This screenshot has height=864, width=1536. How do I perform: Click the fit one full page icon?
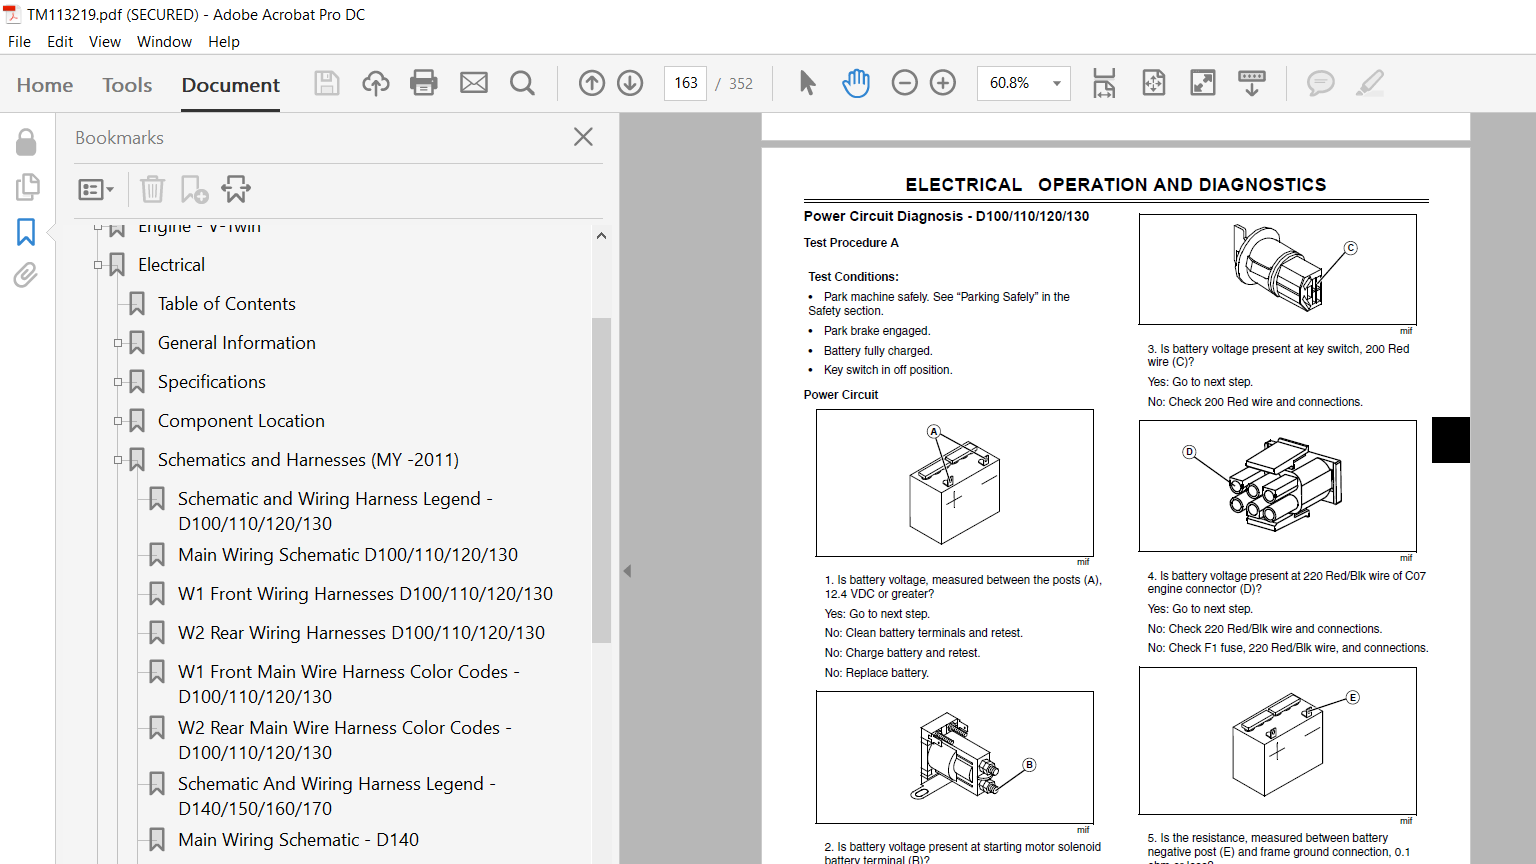coord(1154,83)
